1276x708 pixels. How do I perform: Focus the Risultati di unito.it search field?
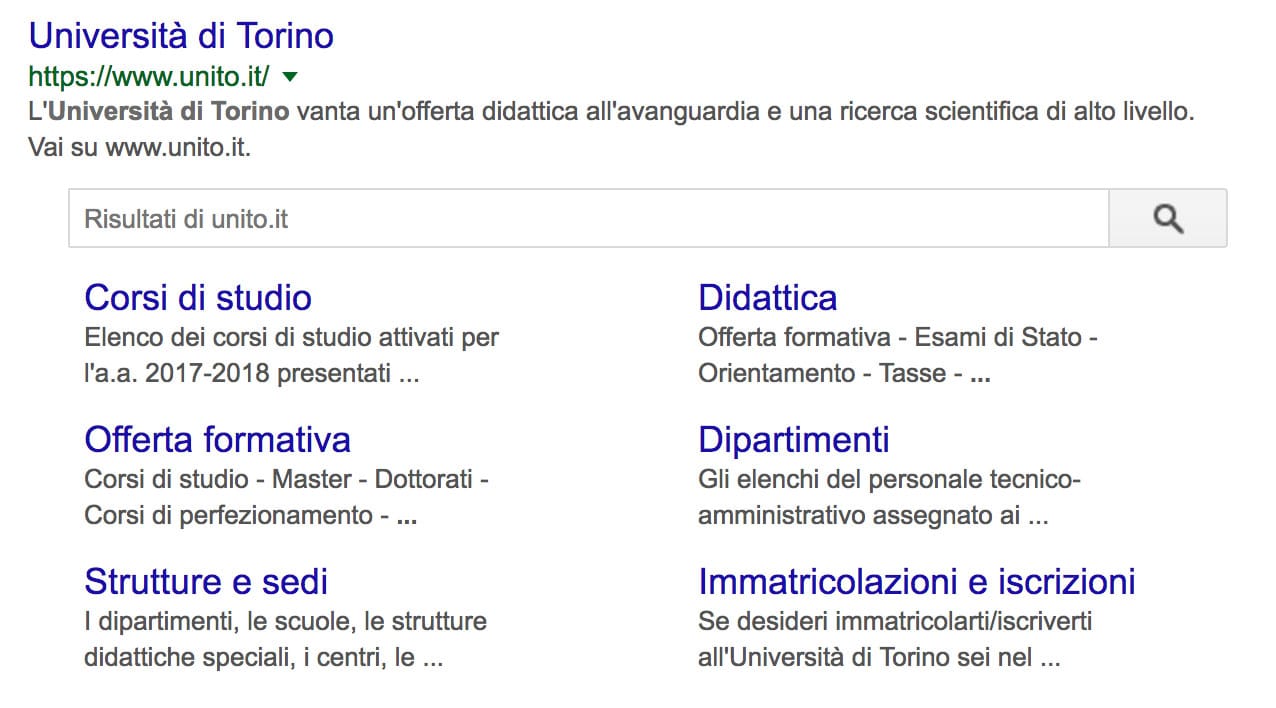(588, 218)
